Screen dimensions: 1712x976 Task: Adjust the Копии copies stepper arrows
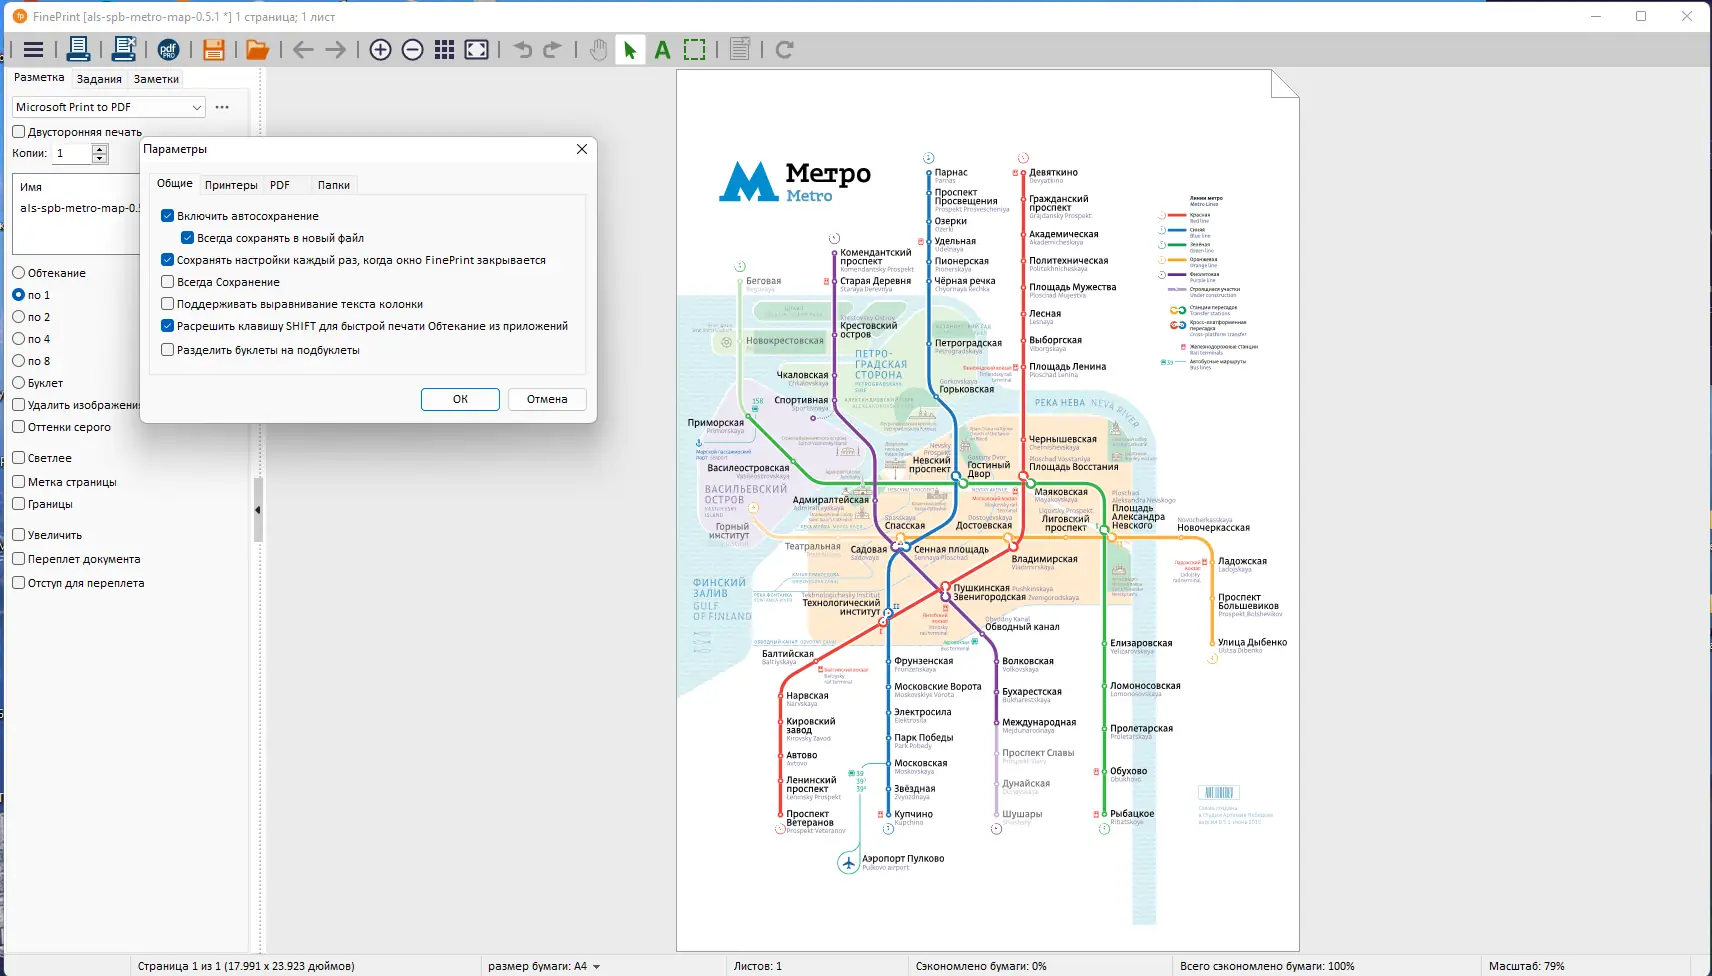pyautogui.click(x=99, y=153)
